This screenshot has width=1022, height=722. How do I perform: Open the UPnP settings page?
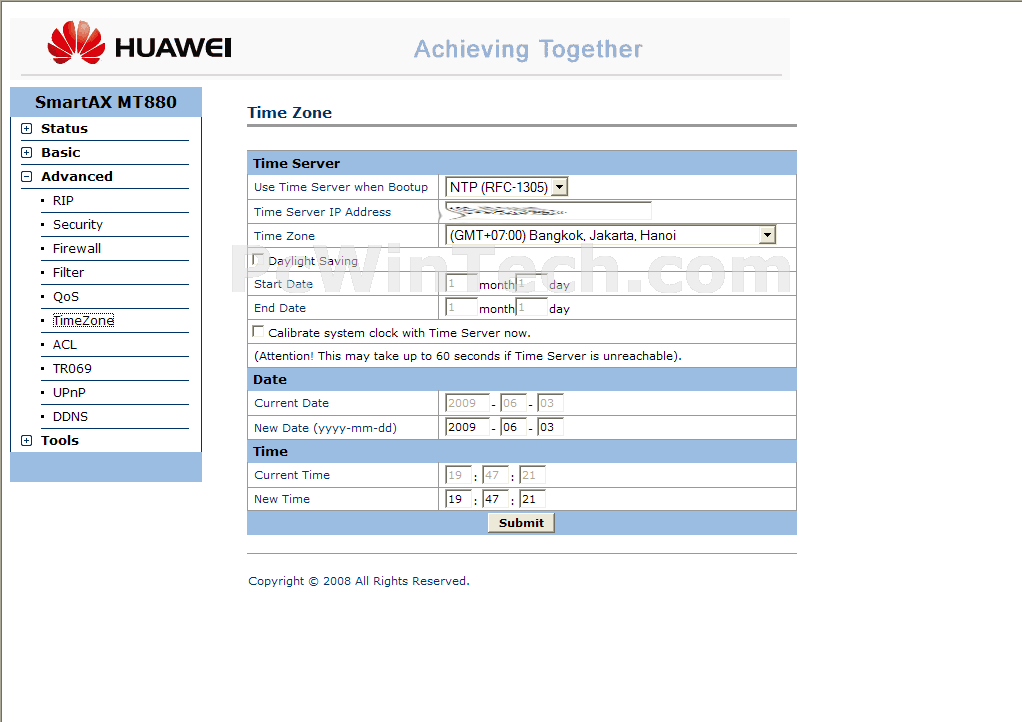[x=69, y=393]
